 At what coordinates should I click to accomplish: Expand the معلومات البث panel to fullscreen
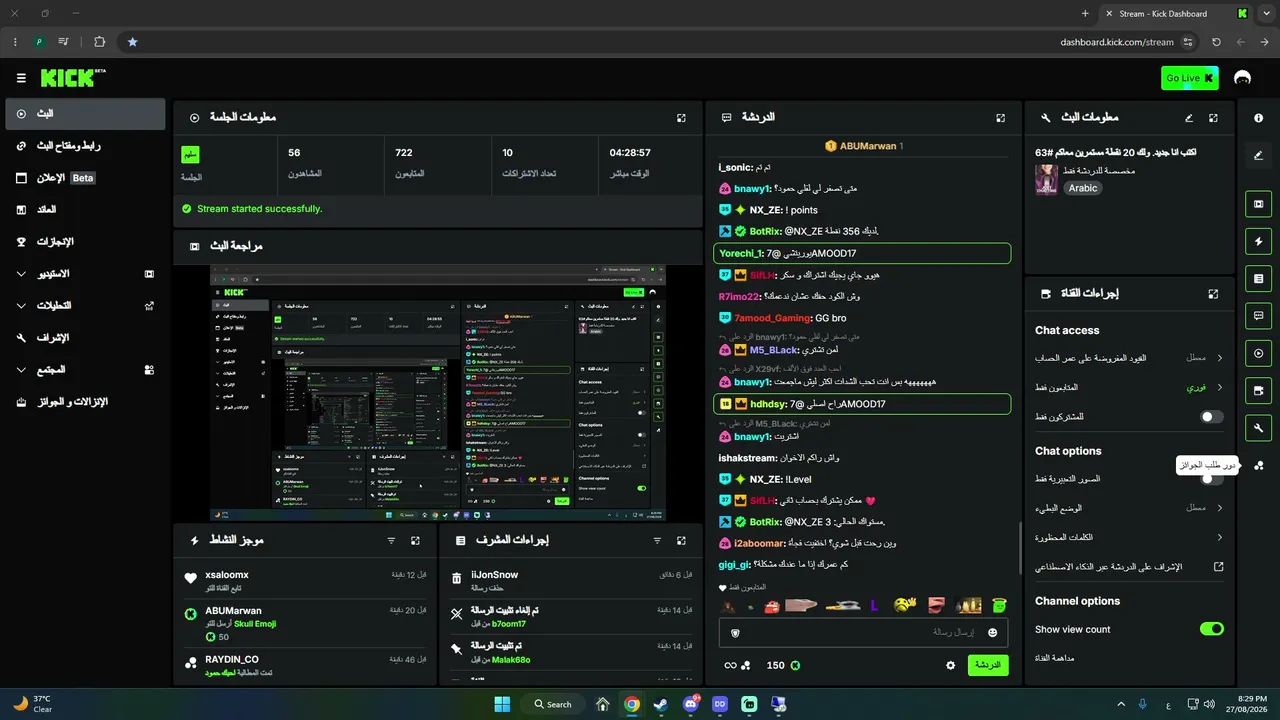[x=1213, y=118]
